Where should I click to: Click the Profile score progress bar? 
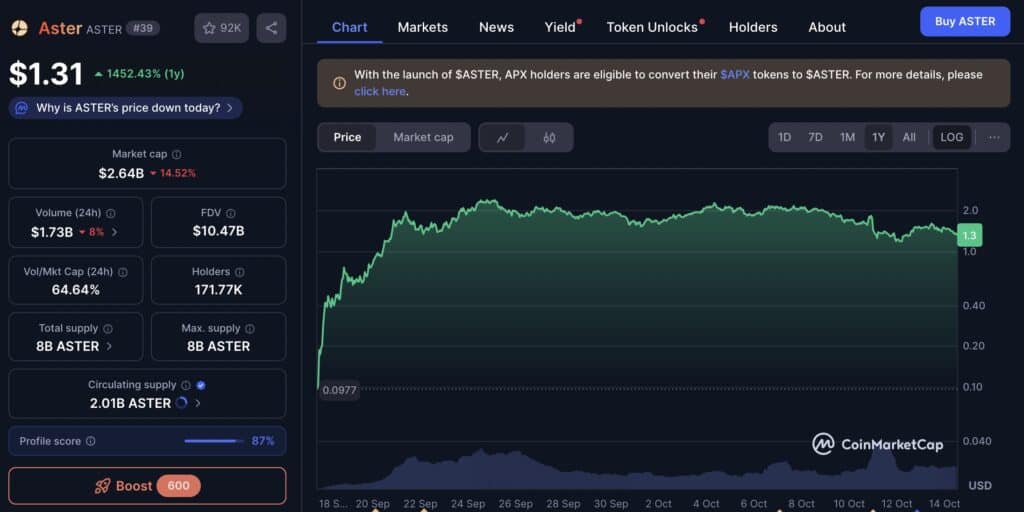click(212, 441)
